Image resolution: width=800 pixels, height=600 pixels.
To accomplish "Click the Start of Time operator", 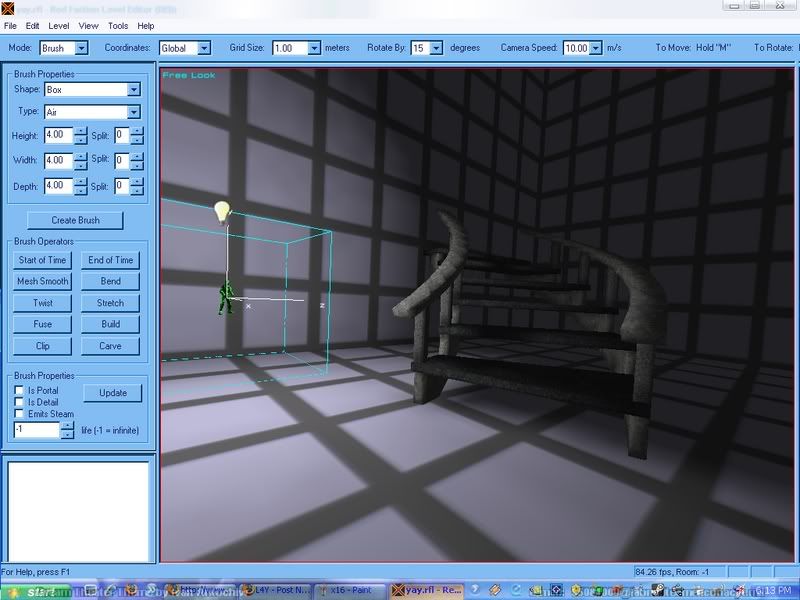I will pos(42,260).
